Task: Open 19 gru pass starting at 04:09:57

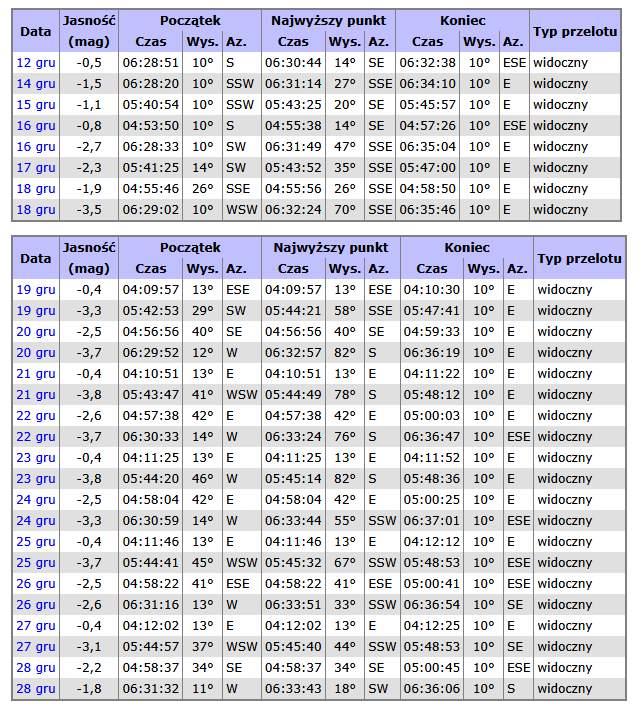Action: (x=36, y=289)
